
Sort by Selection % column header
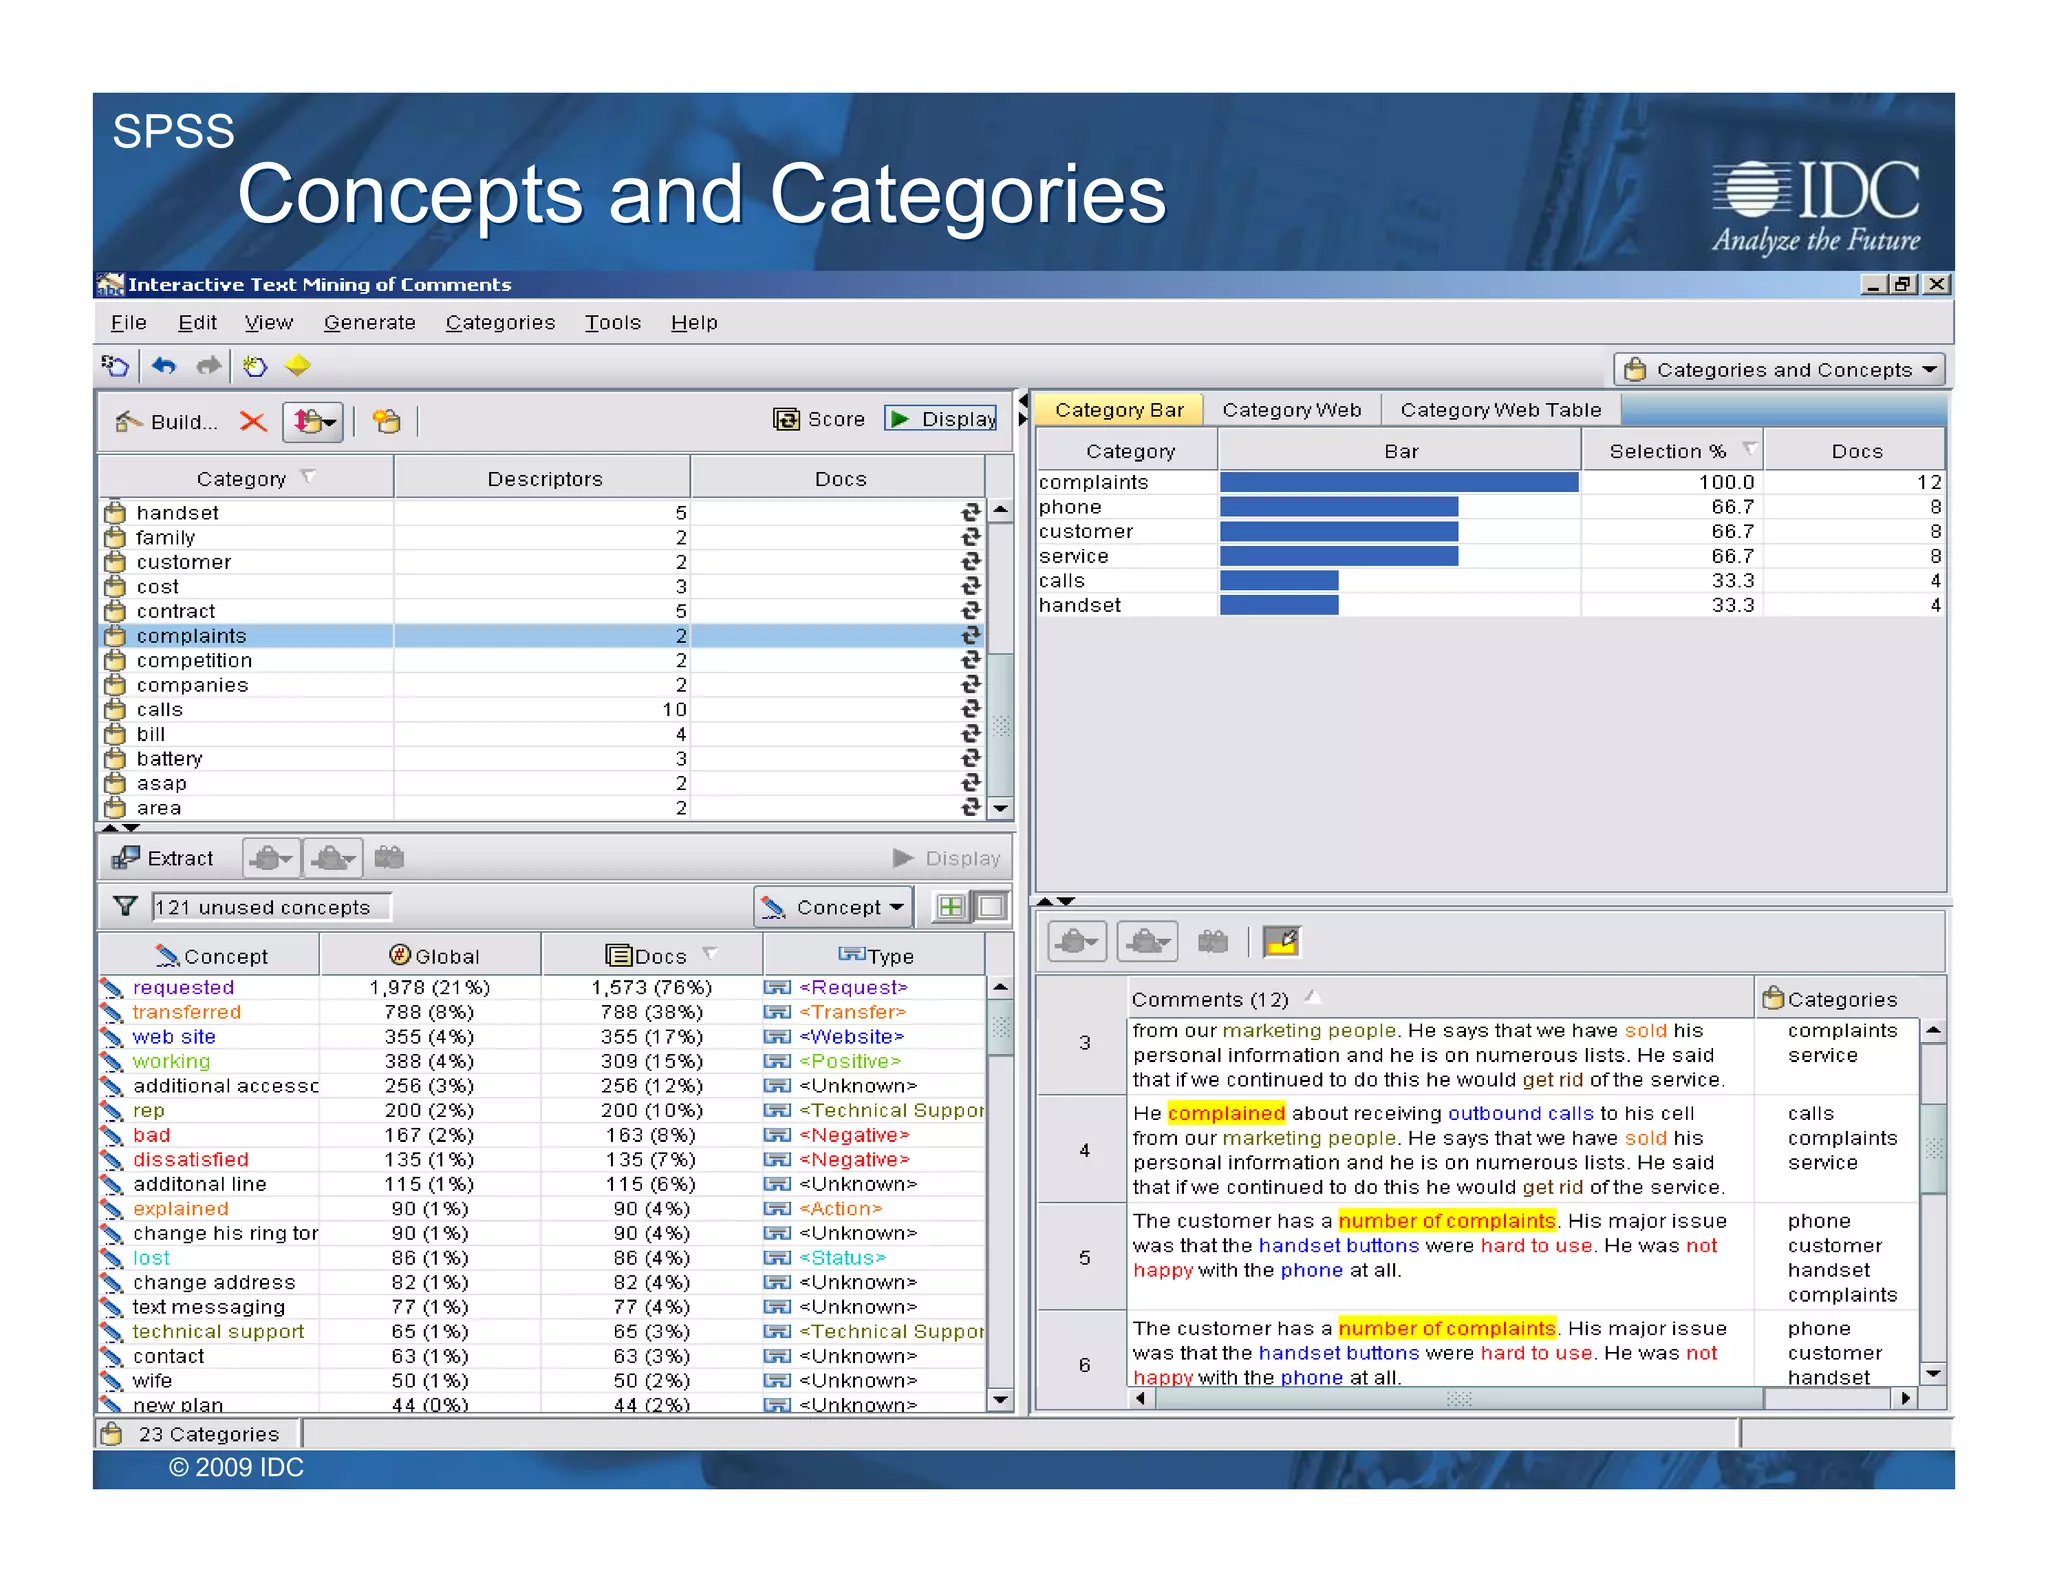point(1672,451)
